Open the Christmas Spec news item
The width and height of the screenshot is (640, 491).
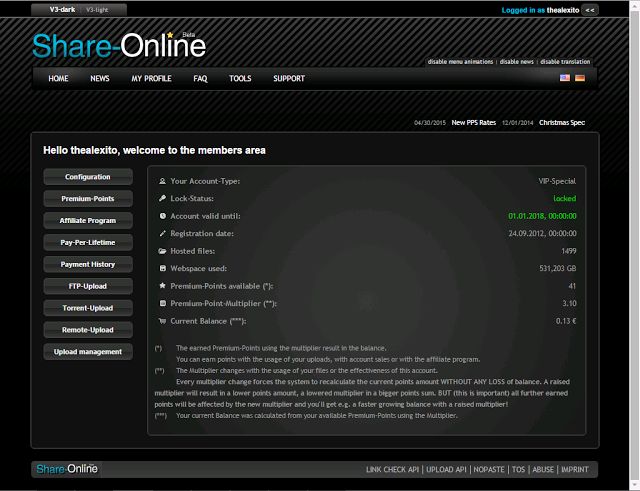(562, 122)
